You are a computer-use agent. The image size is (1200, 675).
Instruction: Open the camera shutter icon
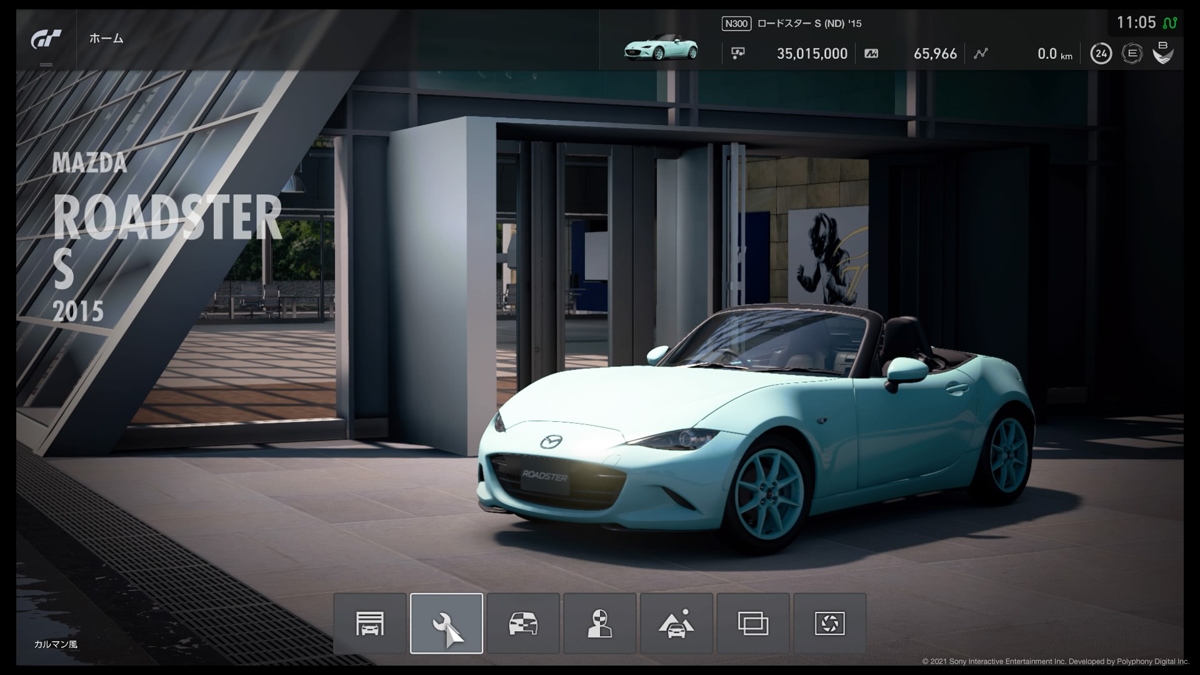click(x=830, y=623)
